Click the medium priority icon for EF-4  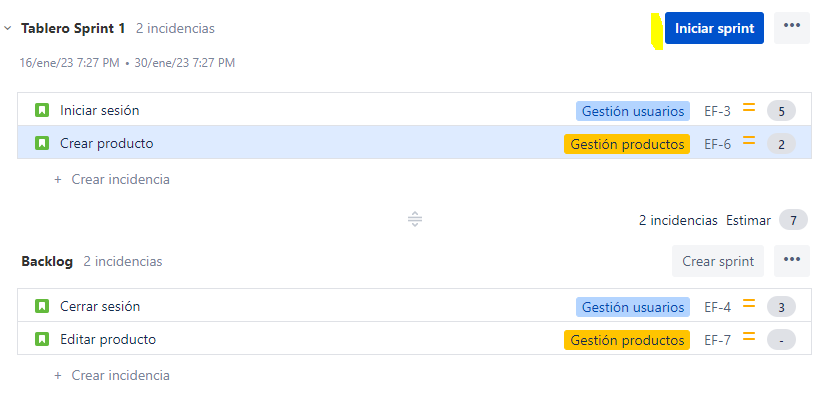pos(748,303)
